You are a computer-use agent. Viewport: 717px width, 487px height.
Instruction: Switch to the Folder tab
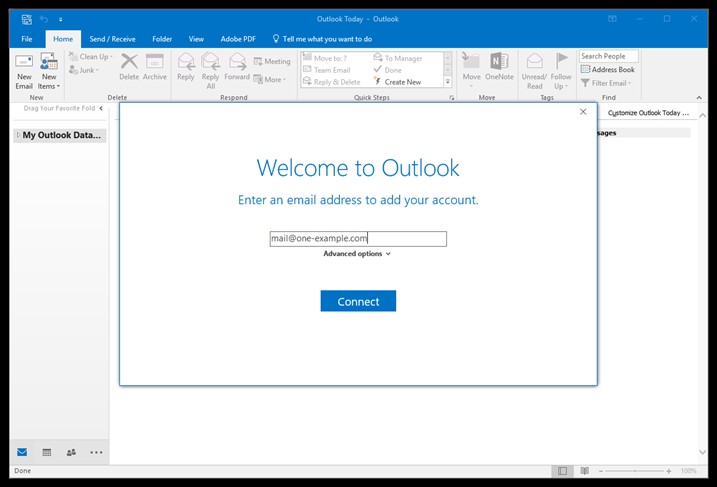point(162,39)
